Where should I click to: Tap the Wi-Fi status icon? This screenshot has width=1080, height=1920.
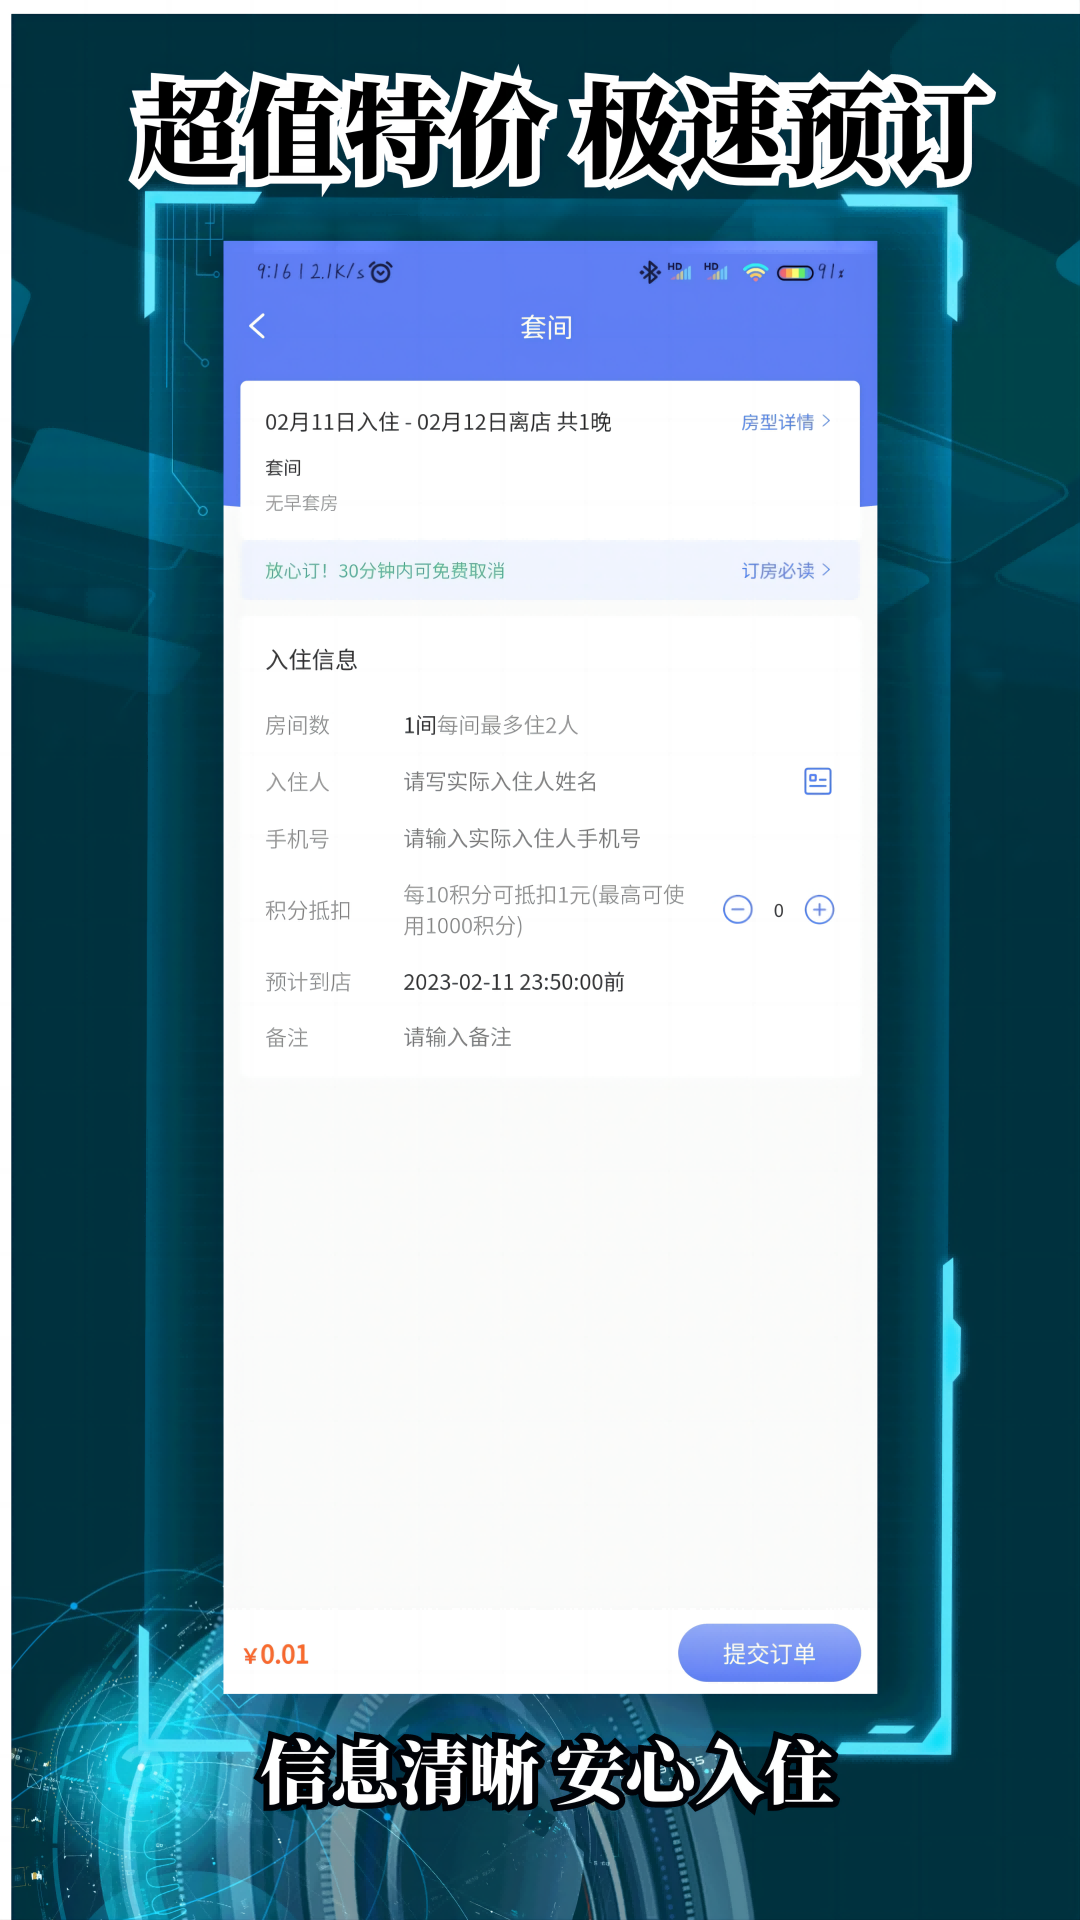click(755, 272)
